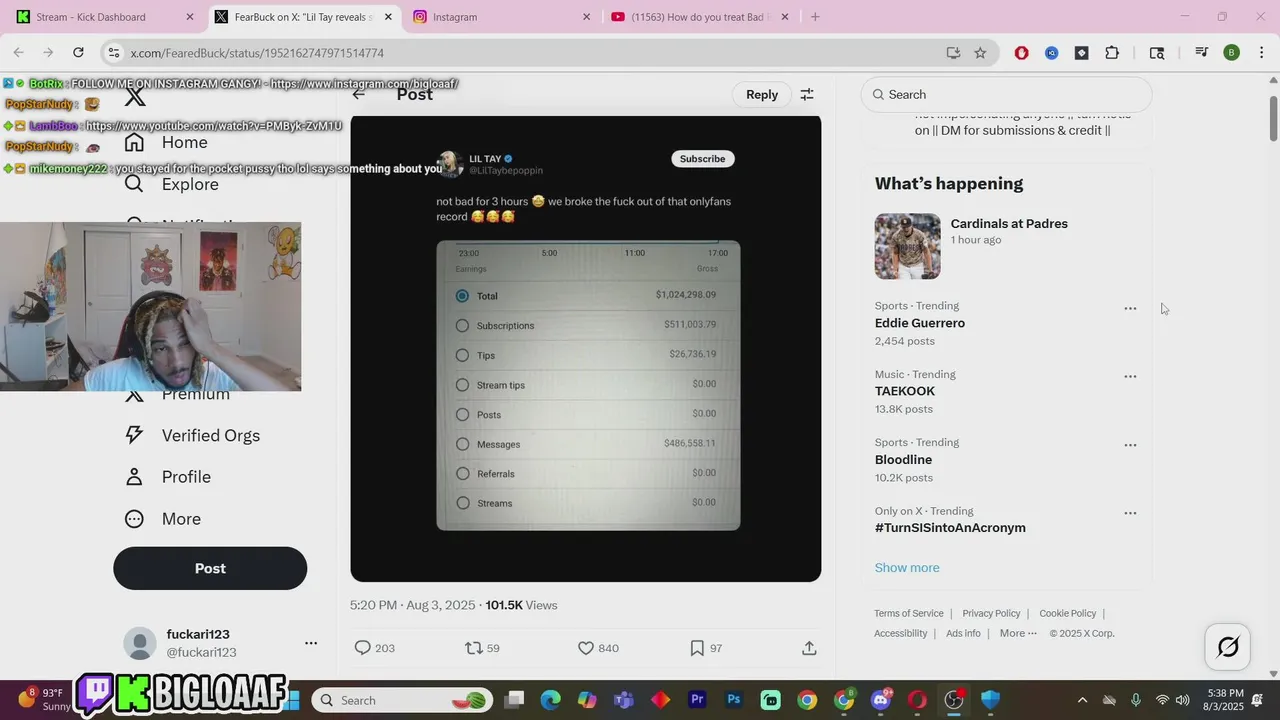The width and height of the screenshot is (1280, 720).
Task: Open Microsoft Edge from the taskbar
Action: coord(551,700)
